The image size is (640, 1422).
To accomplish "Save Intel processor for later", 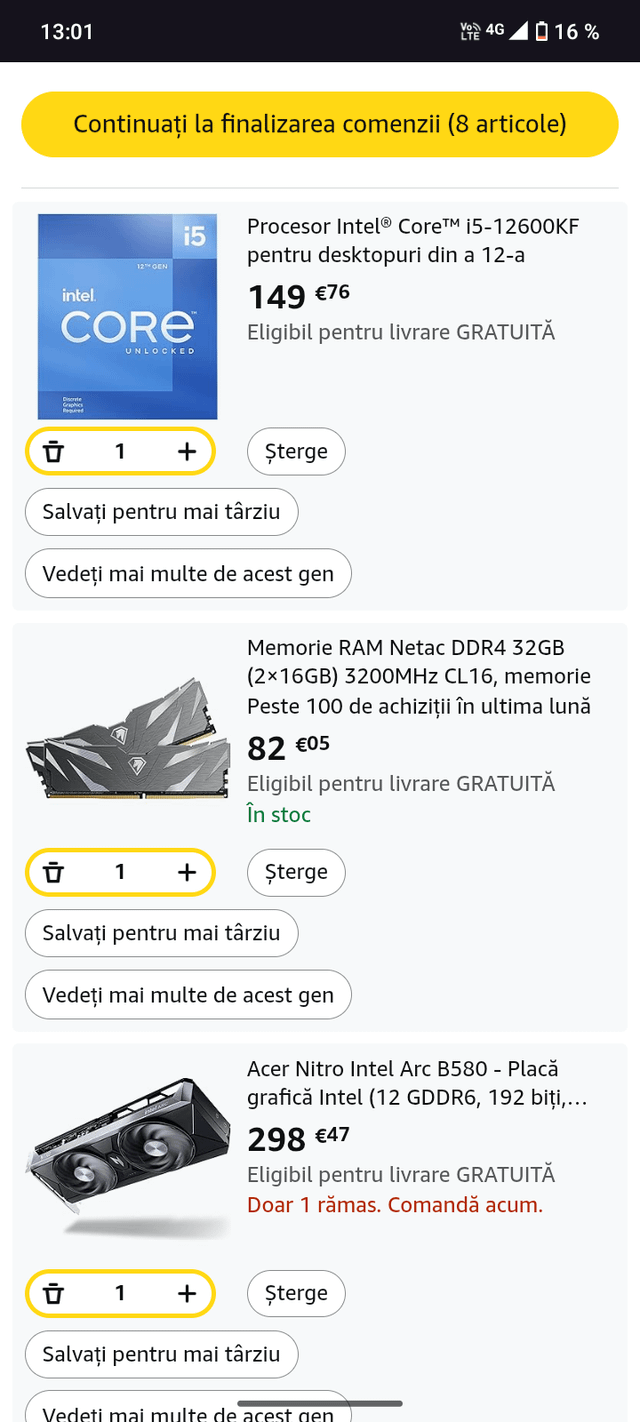I will (x=161, y=513).
